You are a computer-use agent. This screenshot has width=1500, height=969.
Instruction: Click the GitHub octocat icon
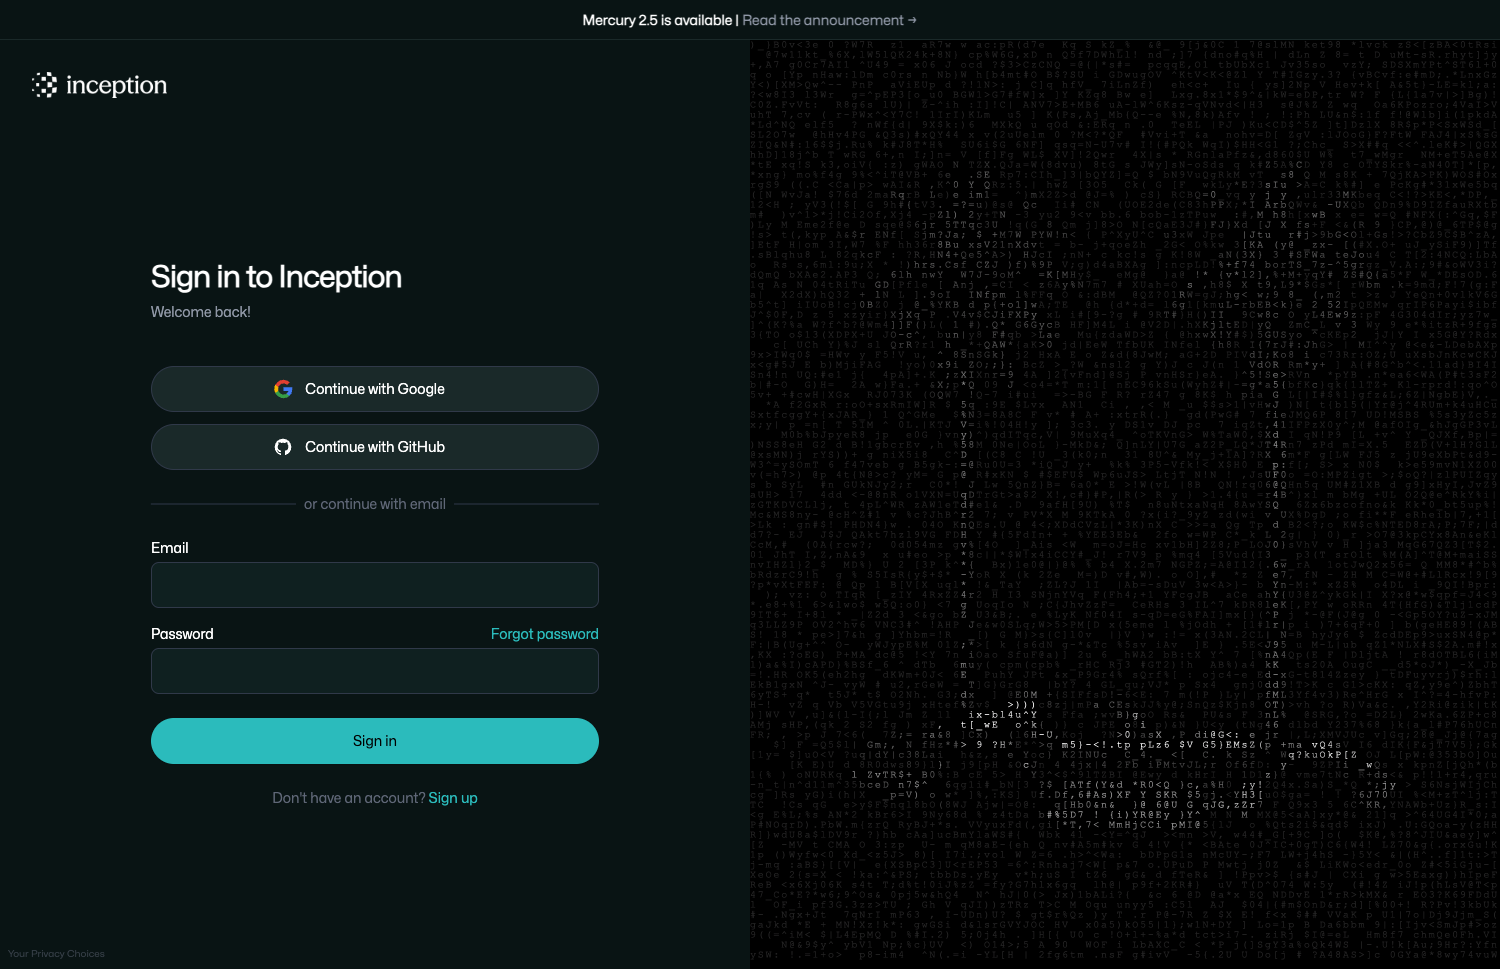point(283,447)
